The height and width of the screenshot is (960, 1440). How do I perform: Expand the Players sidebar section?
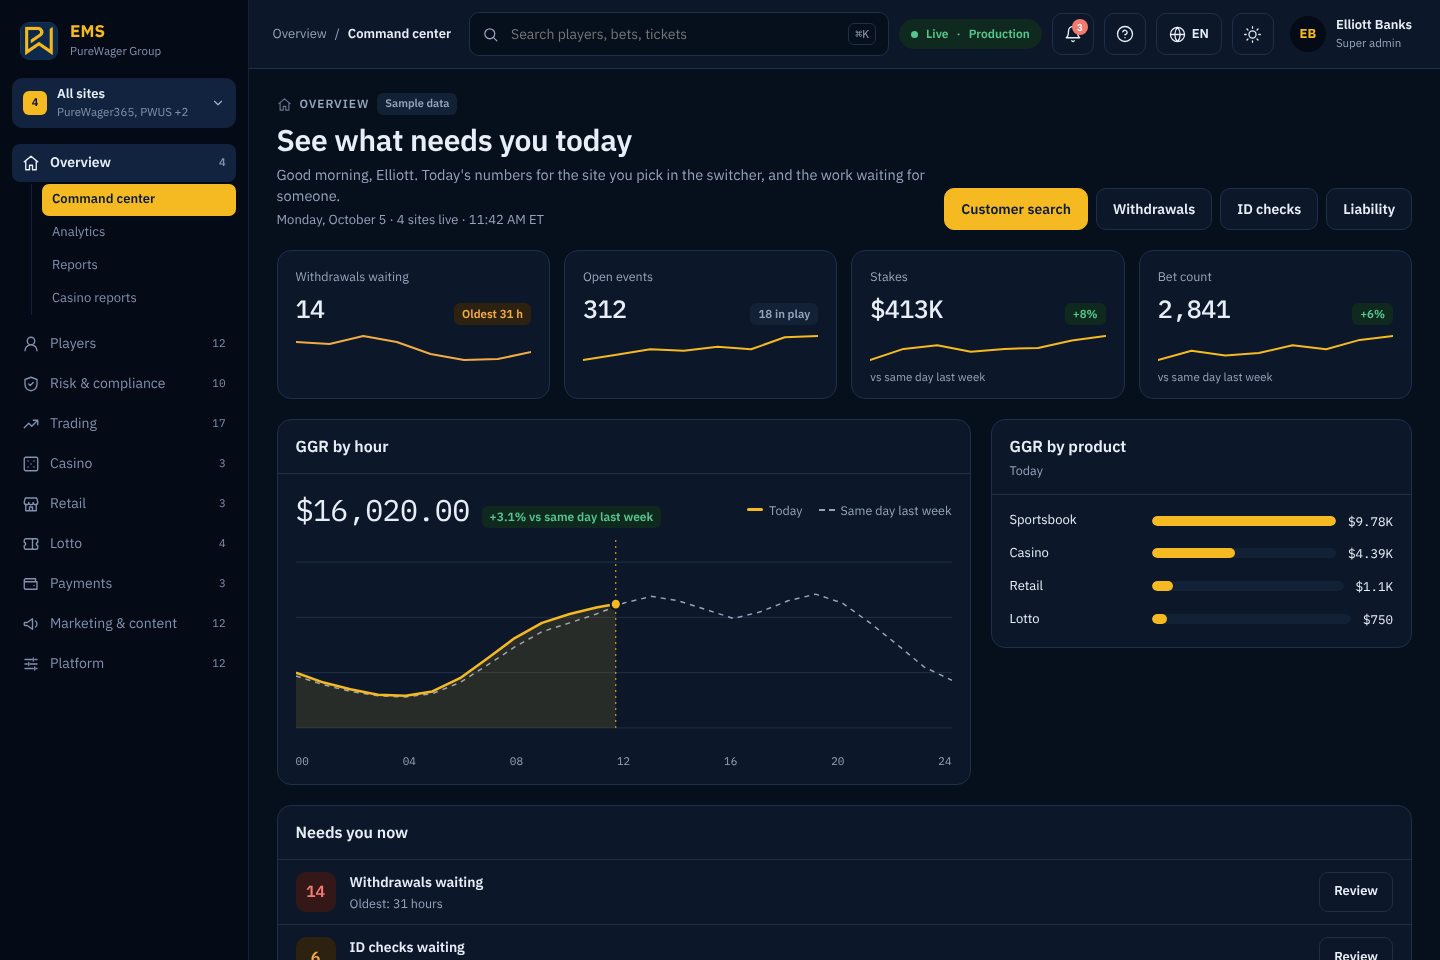pyautogui.click(x=124, y=343)
